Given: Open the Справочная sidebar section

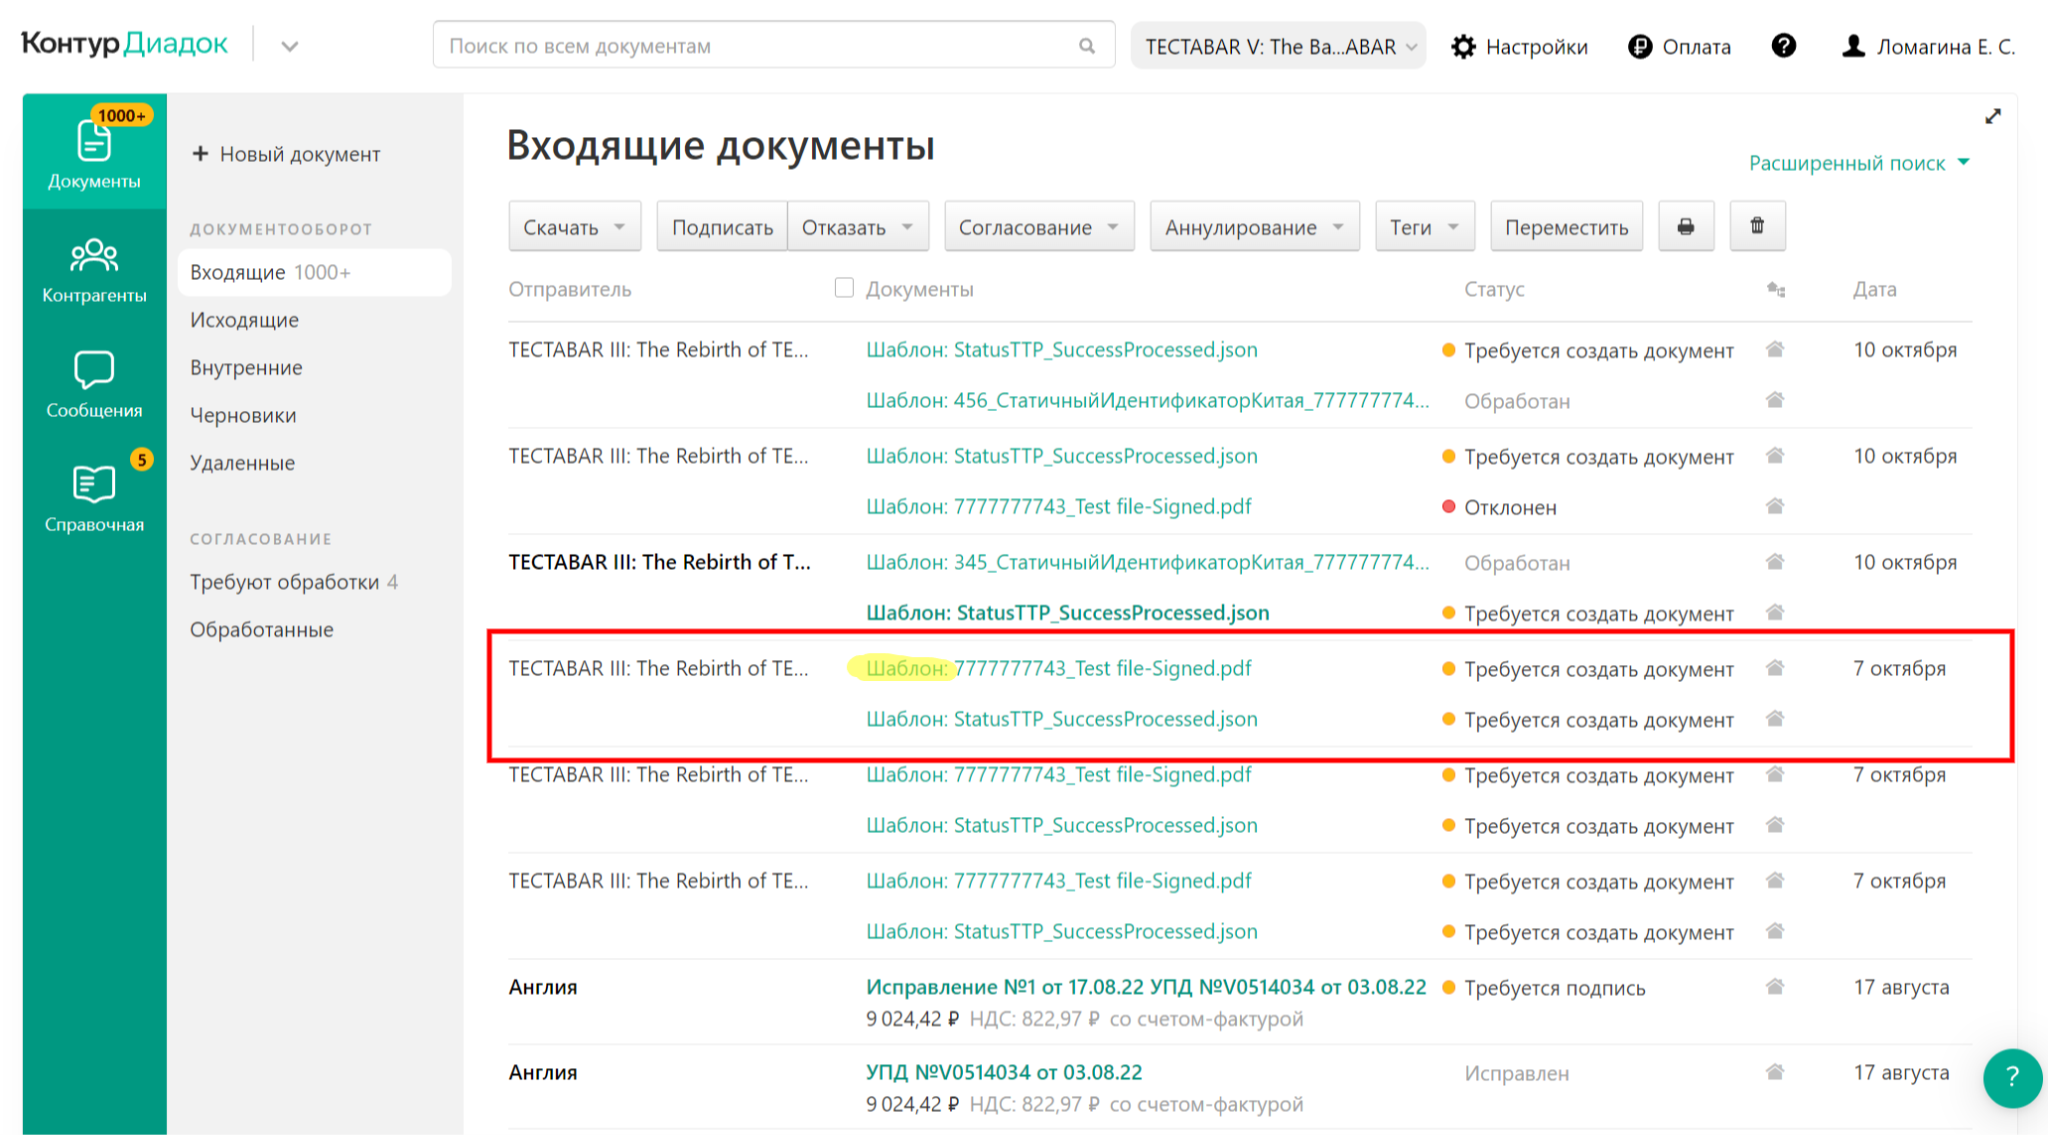Looking at the screenshot, I should pos(94,497).
